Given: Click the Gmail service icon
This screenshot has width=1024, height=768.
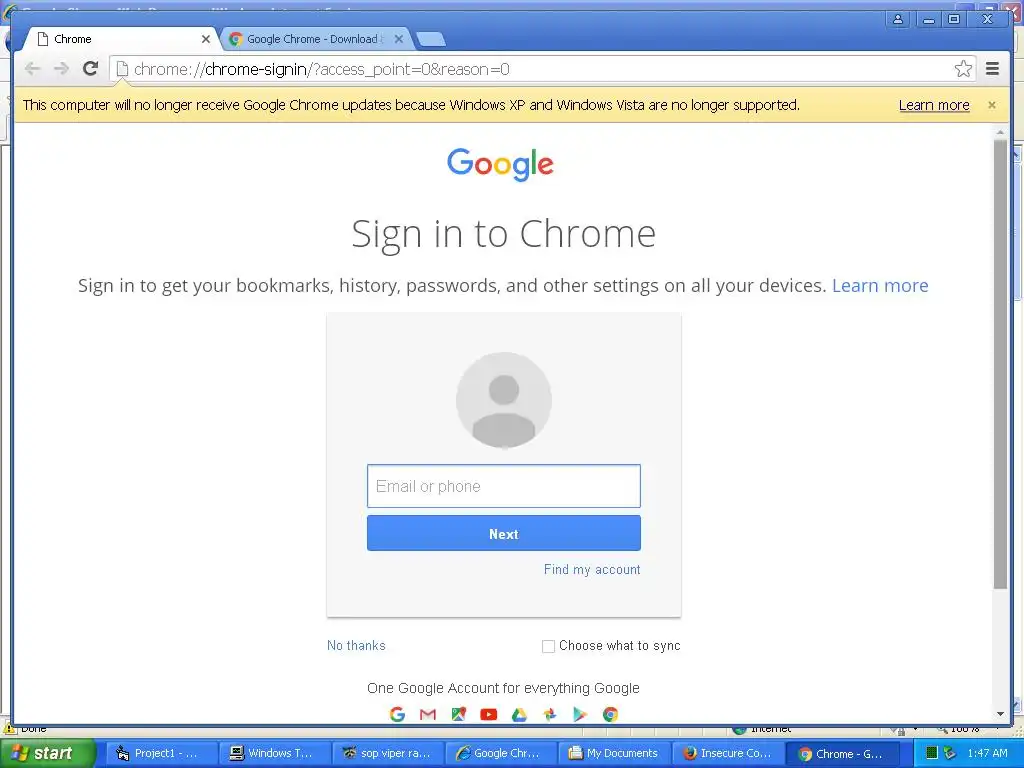Looking at the screenshot, I should (428, 714).
